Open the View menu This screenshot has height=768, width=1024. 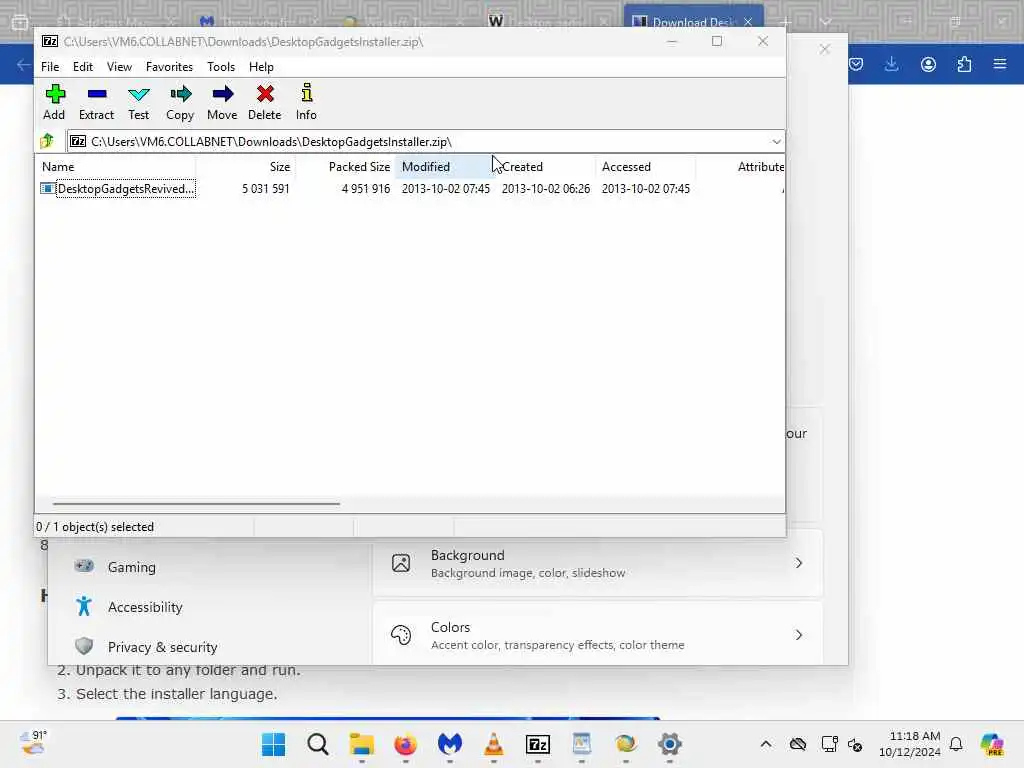120,67
